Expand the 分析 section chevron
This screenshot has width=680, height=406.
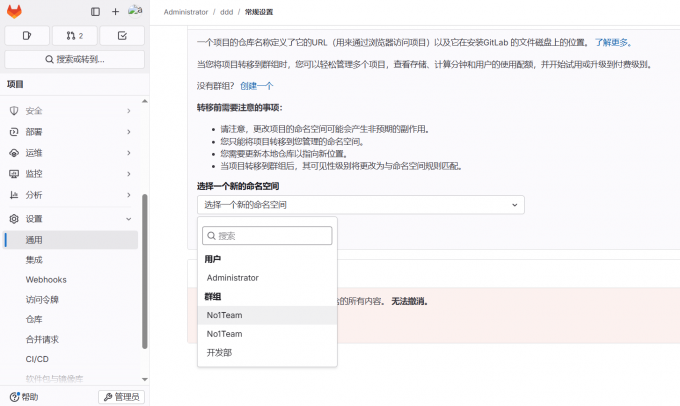click(x=129, y=195)
